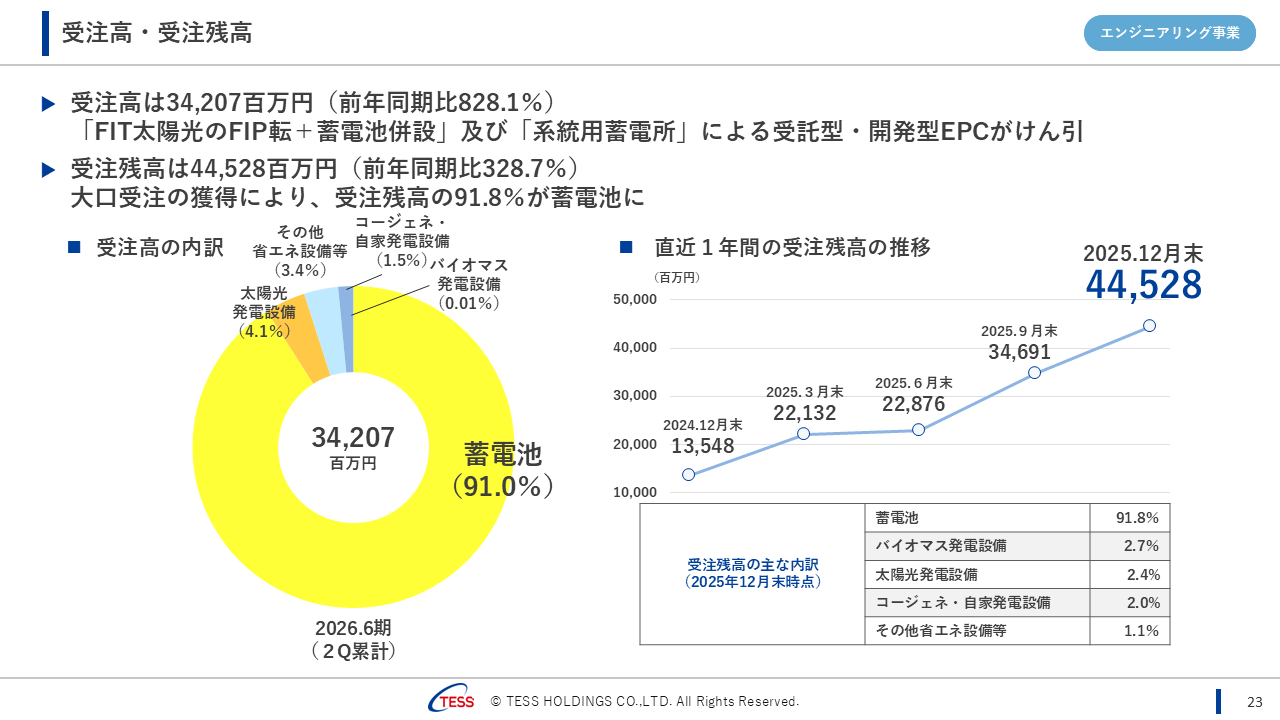Click the 受注高・受注残高 slide title

tap(156, 33)
